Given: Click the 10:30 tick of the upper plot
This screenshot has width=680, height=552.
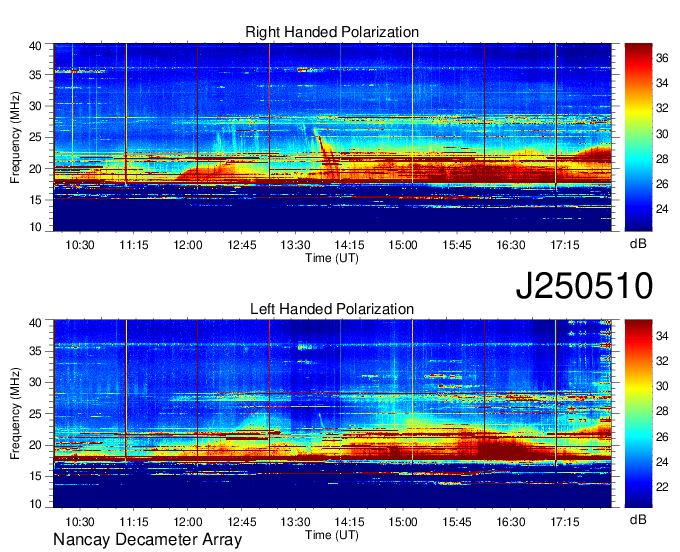Looking at the screenshot, I should click(80, 245).
